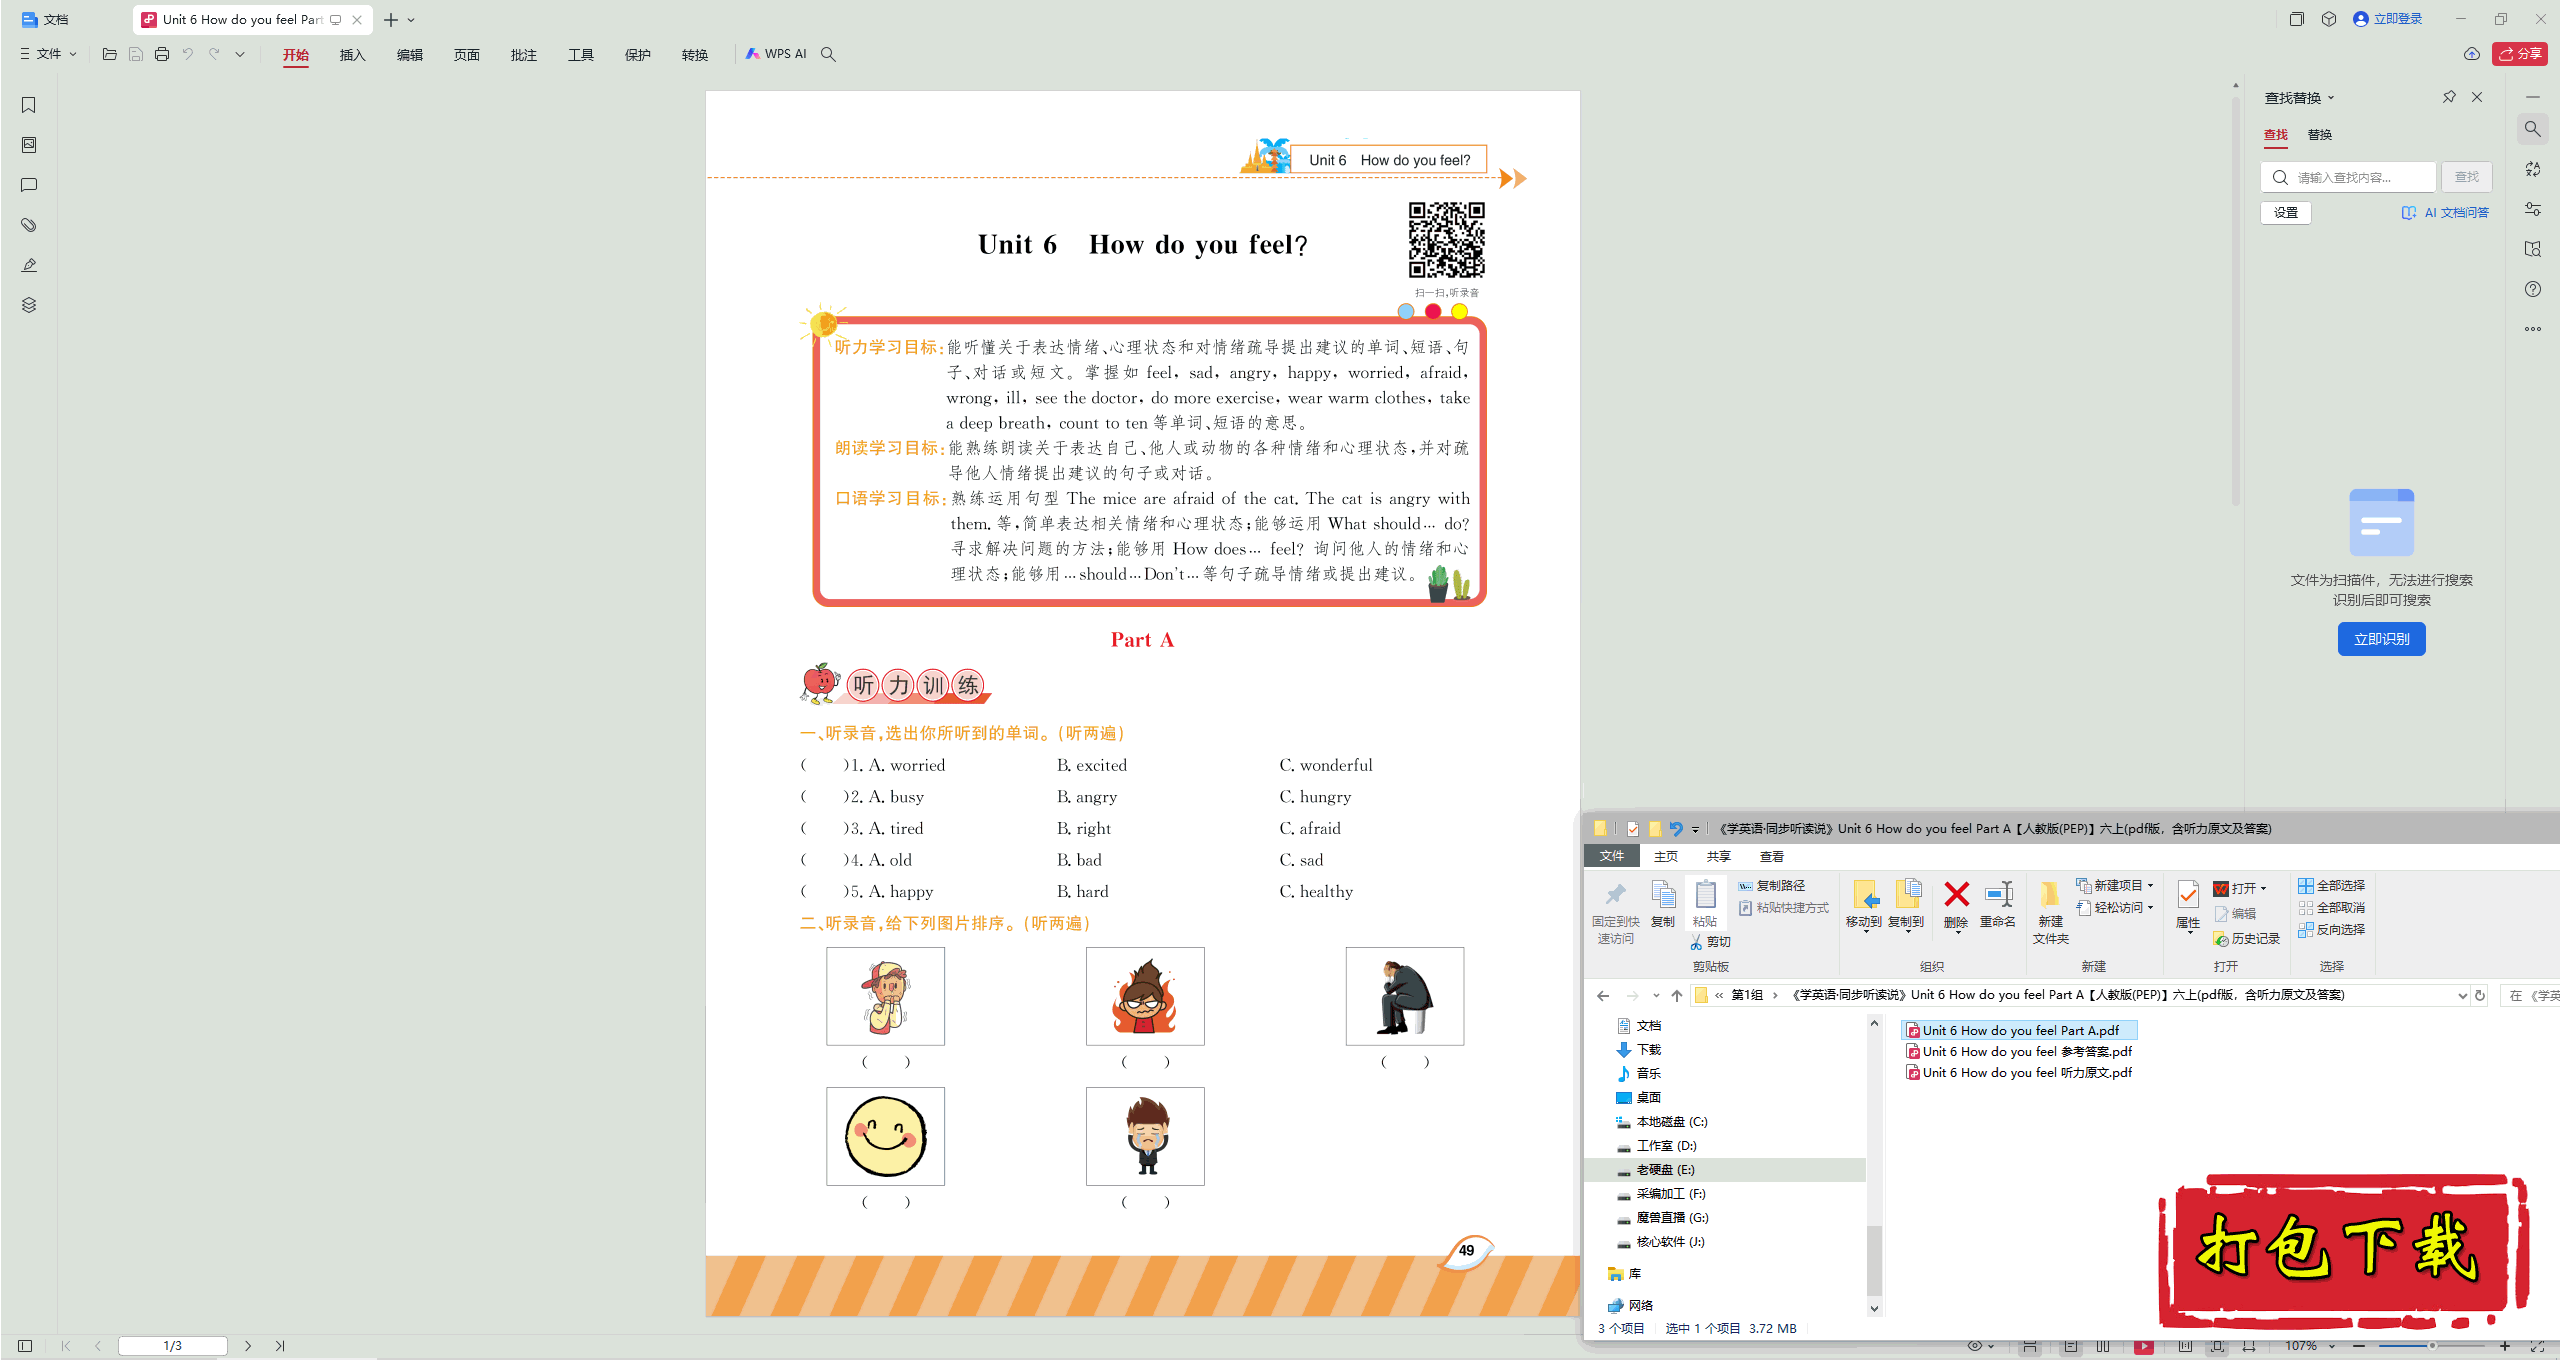This screenshot has height=1360, width=2560.
Task: Toggle fit width view in status bar
Action: [x=2249, y=1346]
